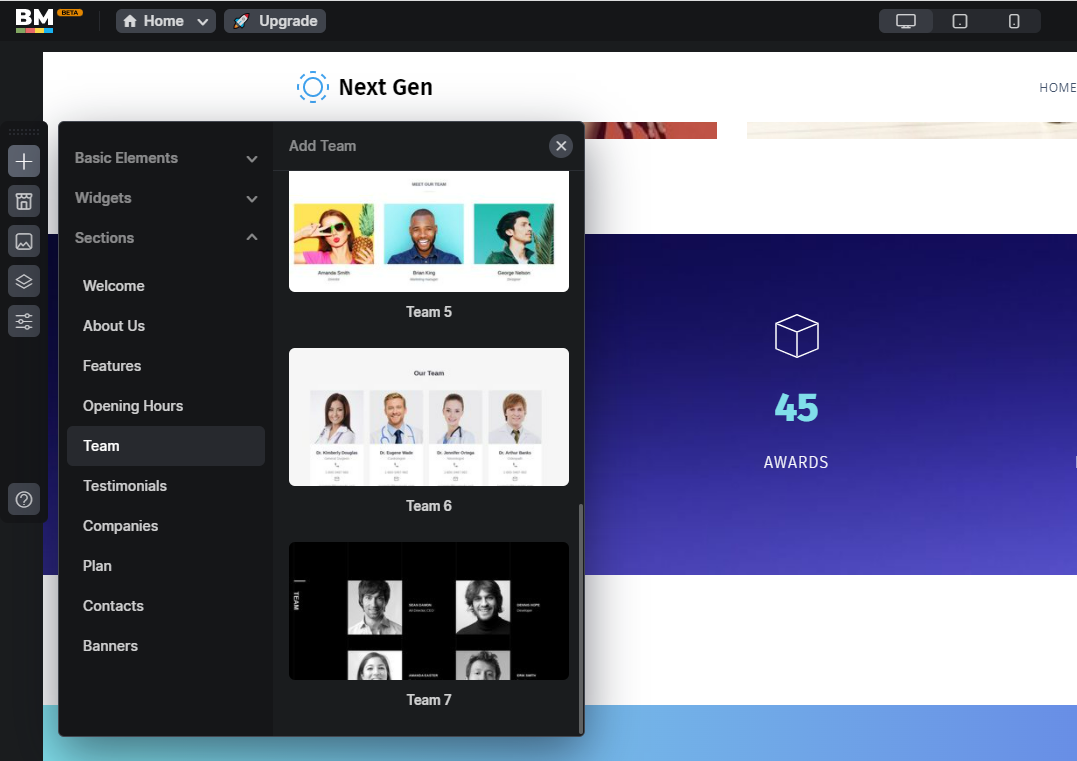Switch to desktop preview mode
Screen dimensions: 1077x761
(x=906, y=21)
